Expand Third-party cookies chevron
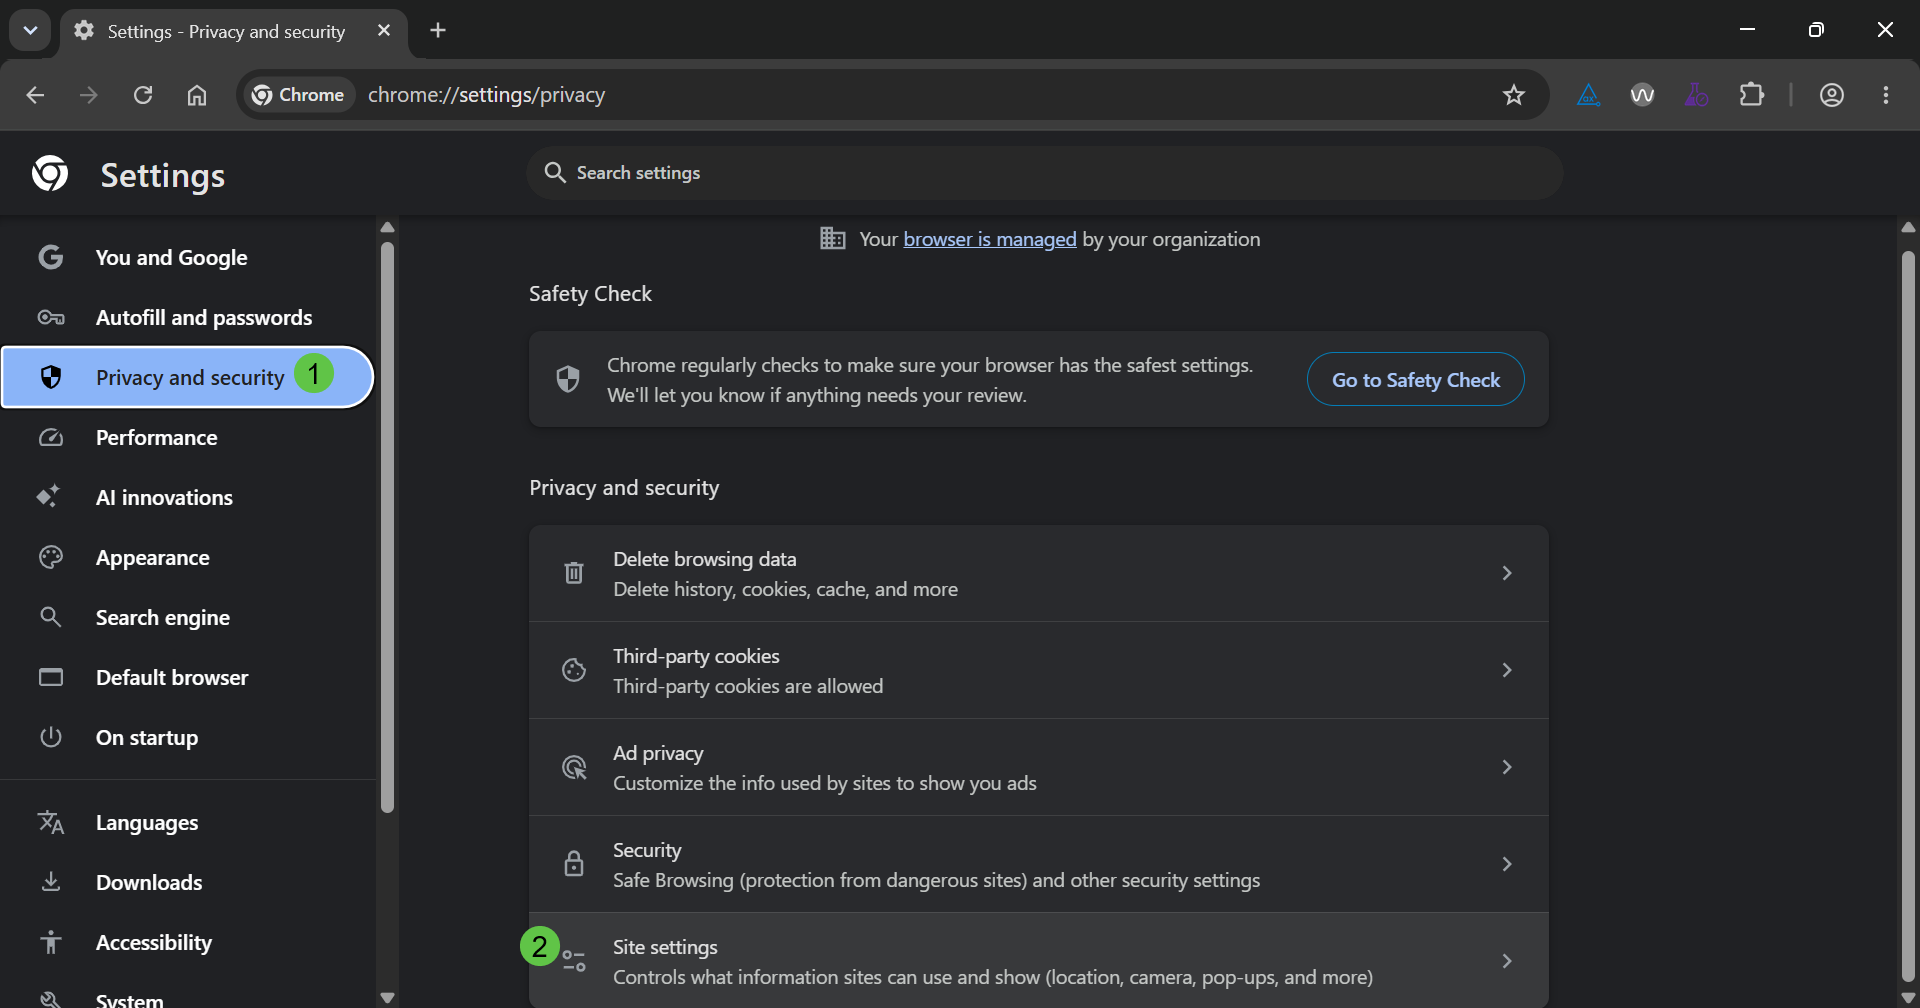Screen dimensions: 1920x1008 1507,670
